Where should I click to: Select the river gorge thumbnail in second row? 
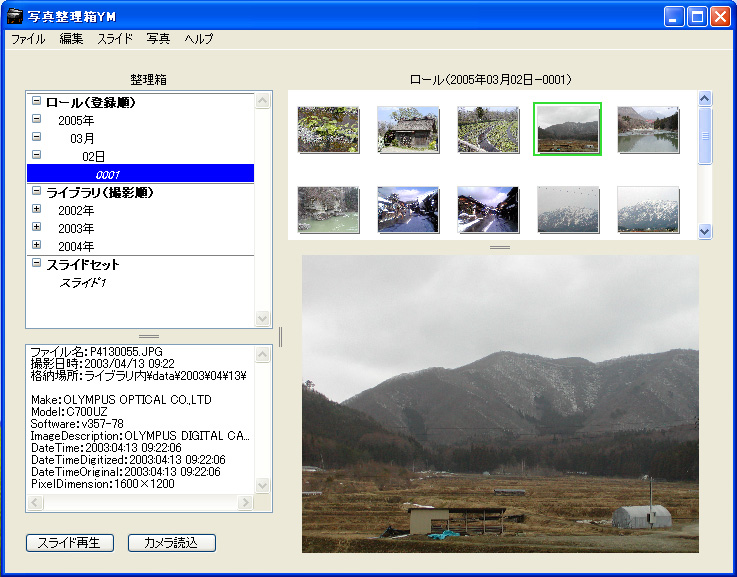tap(328, 208)
